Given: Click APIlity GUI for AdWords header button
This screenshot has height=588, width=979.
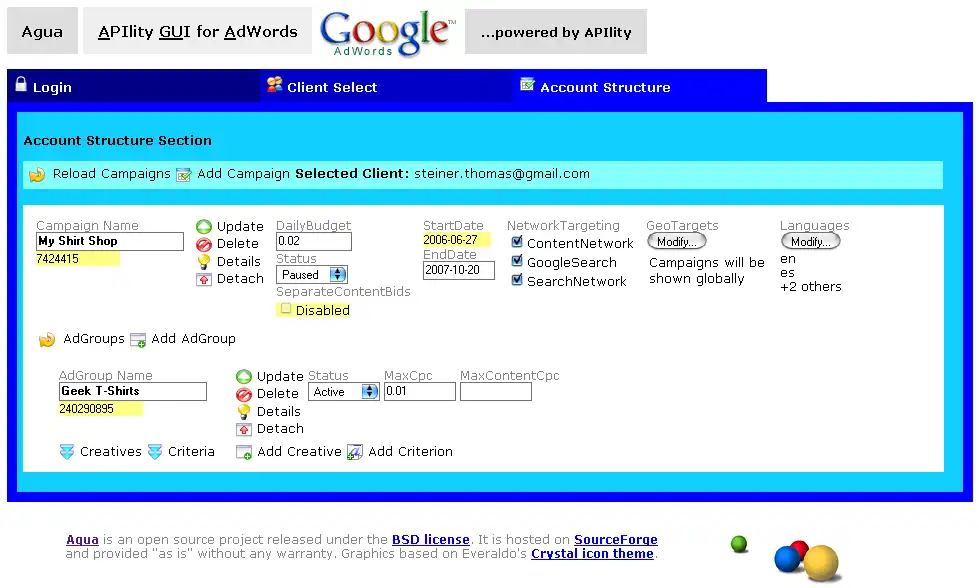Looking at the screenshot, I should (x=197, y=31).
